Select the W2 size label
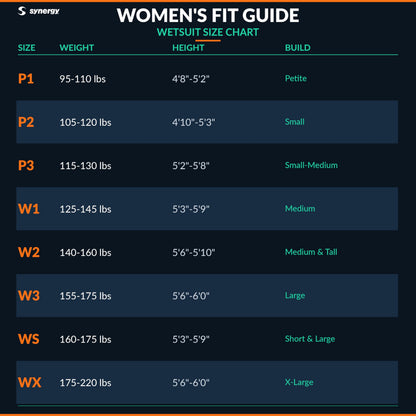Viewport: 416px width, 416px height. click(29, 252)
